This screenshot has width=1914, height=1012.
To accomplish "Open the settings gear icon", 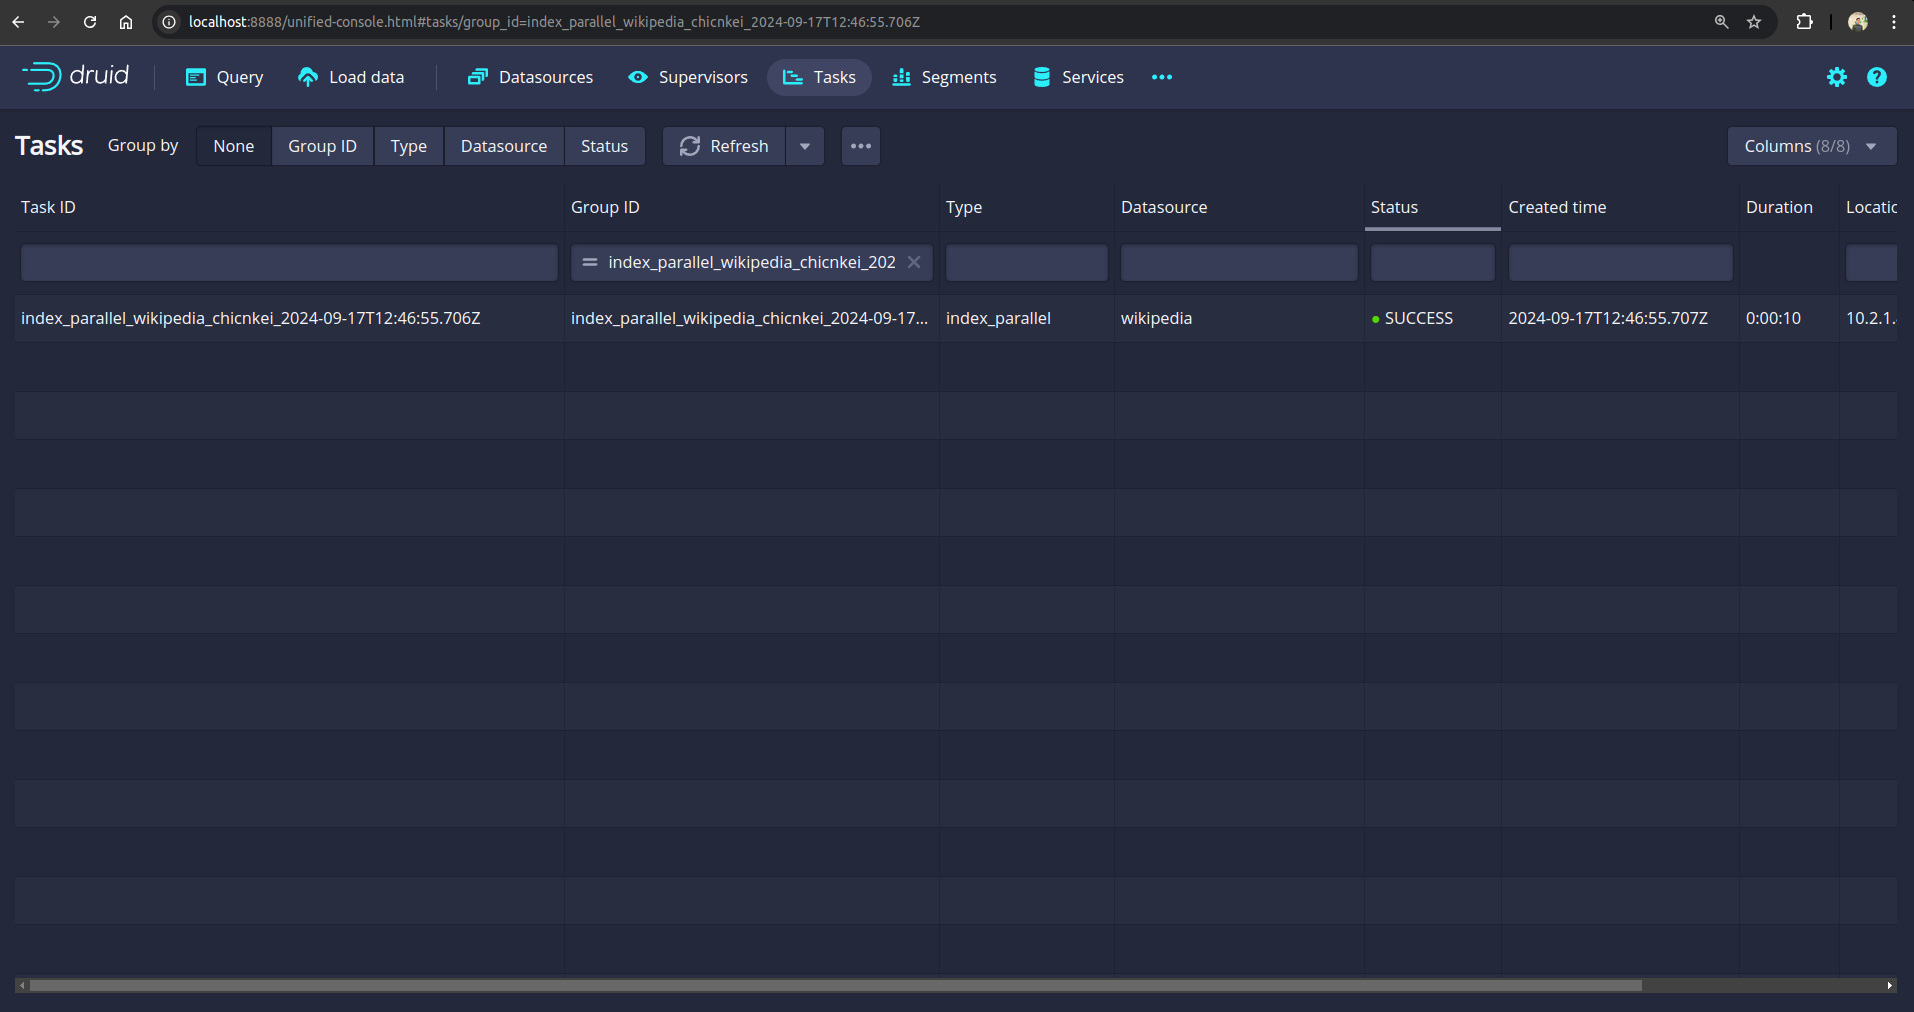I will point(1836,77).
